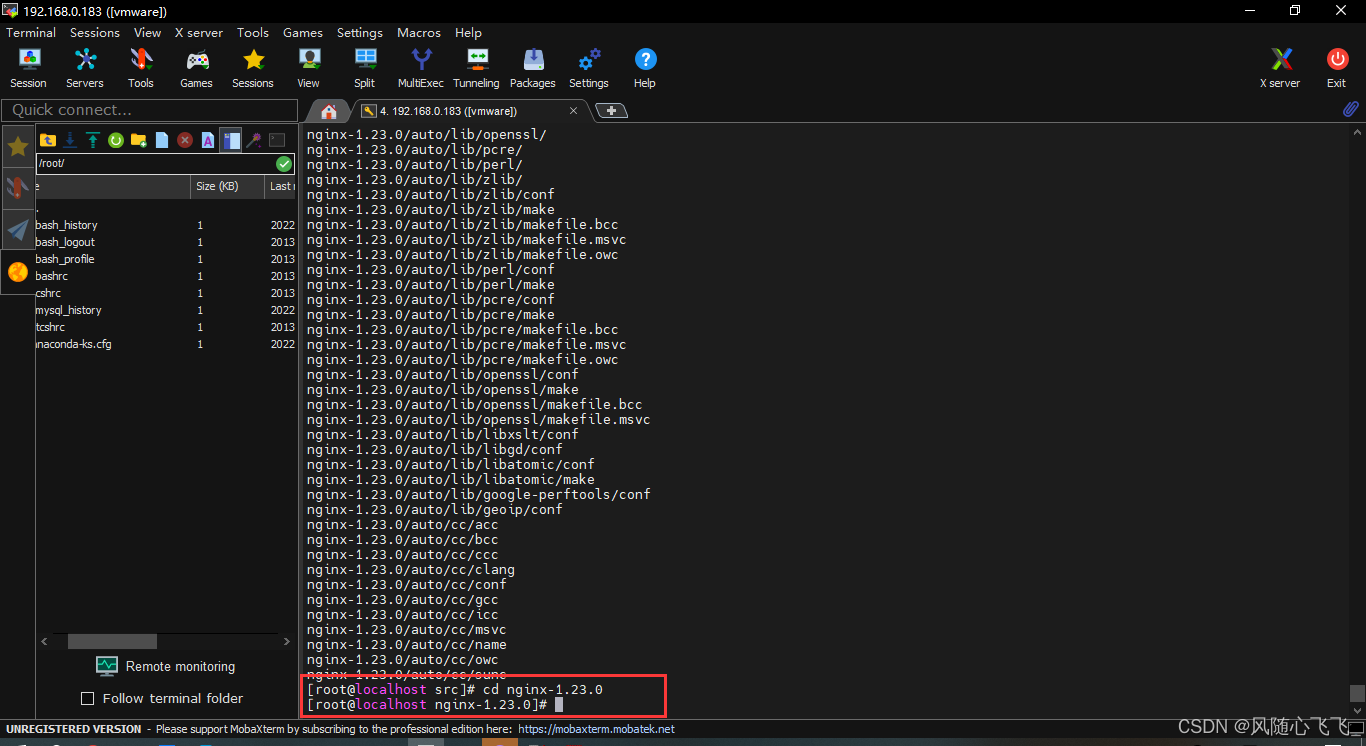The image size is (1366, 746).
Task: Click the mobaxterm.mobatek.net link
Action: click(597, 729)
